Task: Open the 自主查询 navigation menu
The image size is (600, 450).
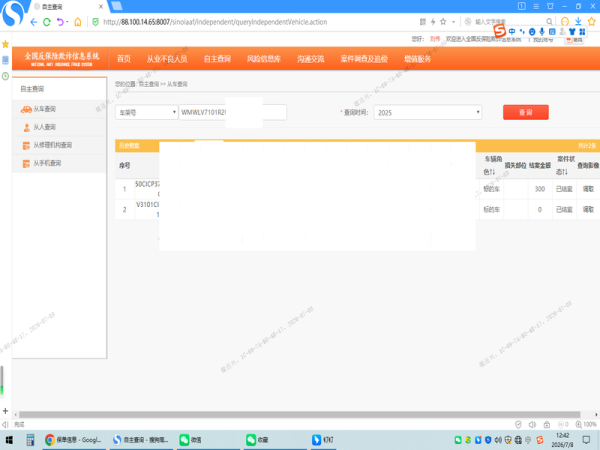Action: coord(217,59)
